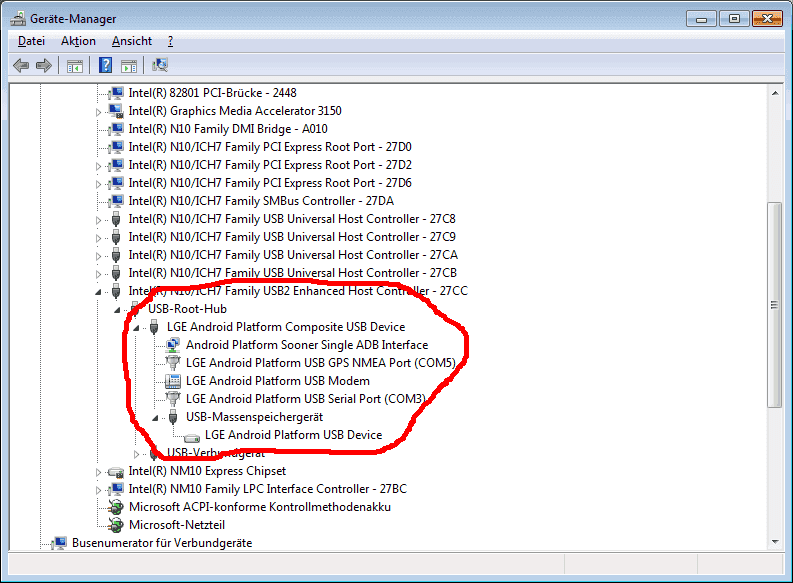Select Android Platform Sooner Single ADB Interface
793x583 pixels.
[307, 345]
